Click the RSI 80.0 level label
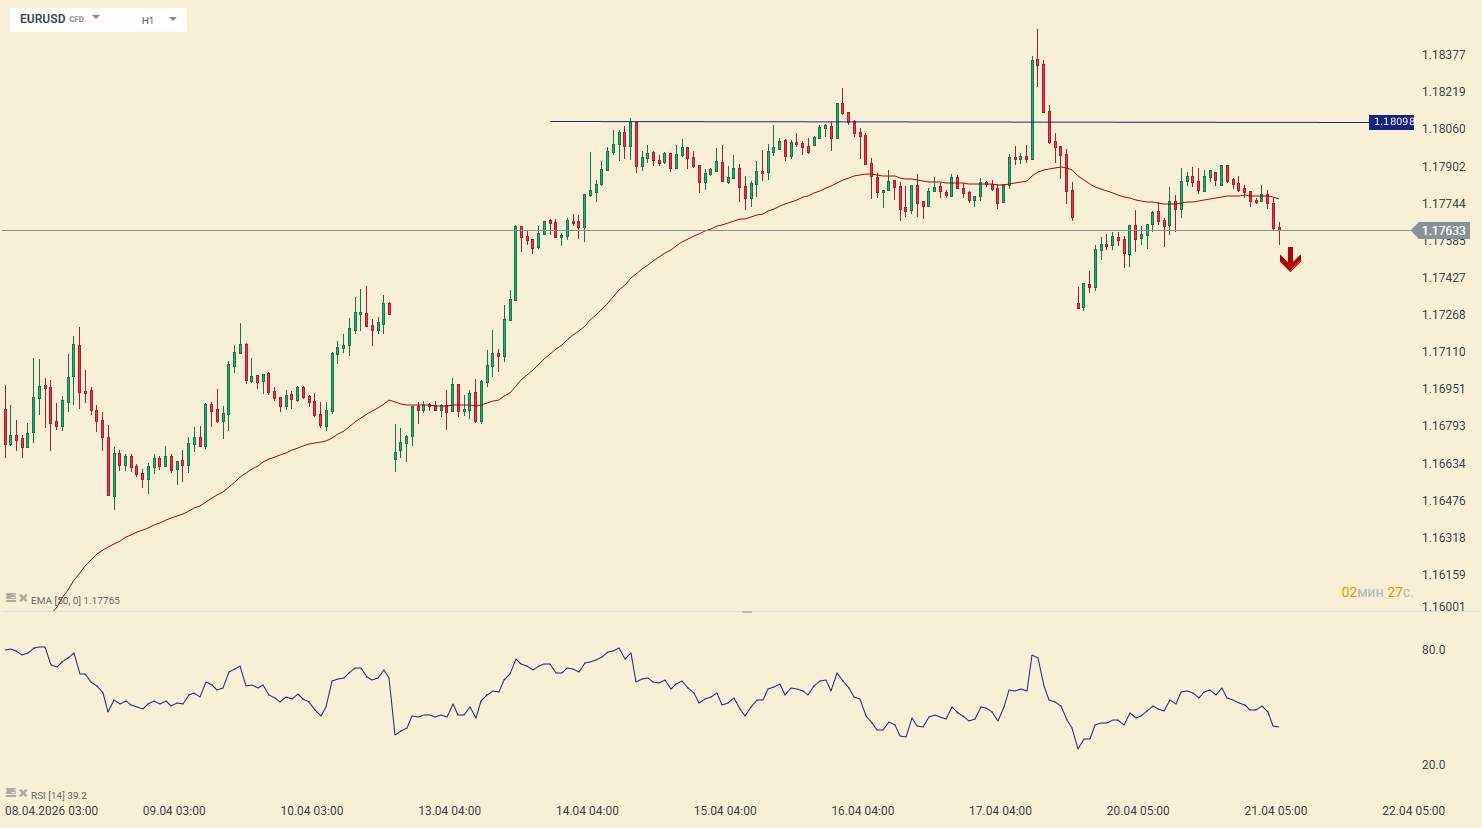Image resolution: width=1482 pixels, height=828 pixels. [1433, 650]
